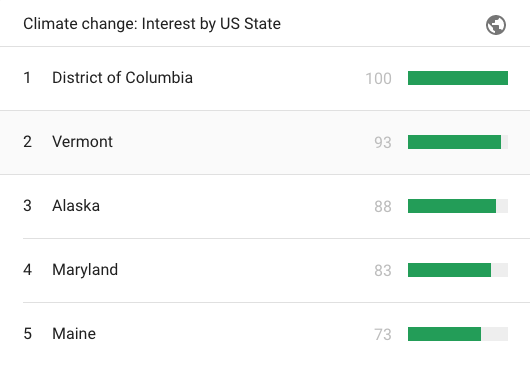Select the Maine state name
The image size is (530, 366).
74,334
